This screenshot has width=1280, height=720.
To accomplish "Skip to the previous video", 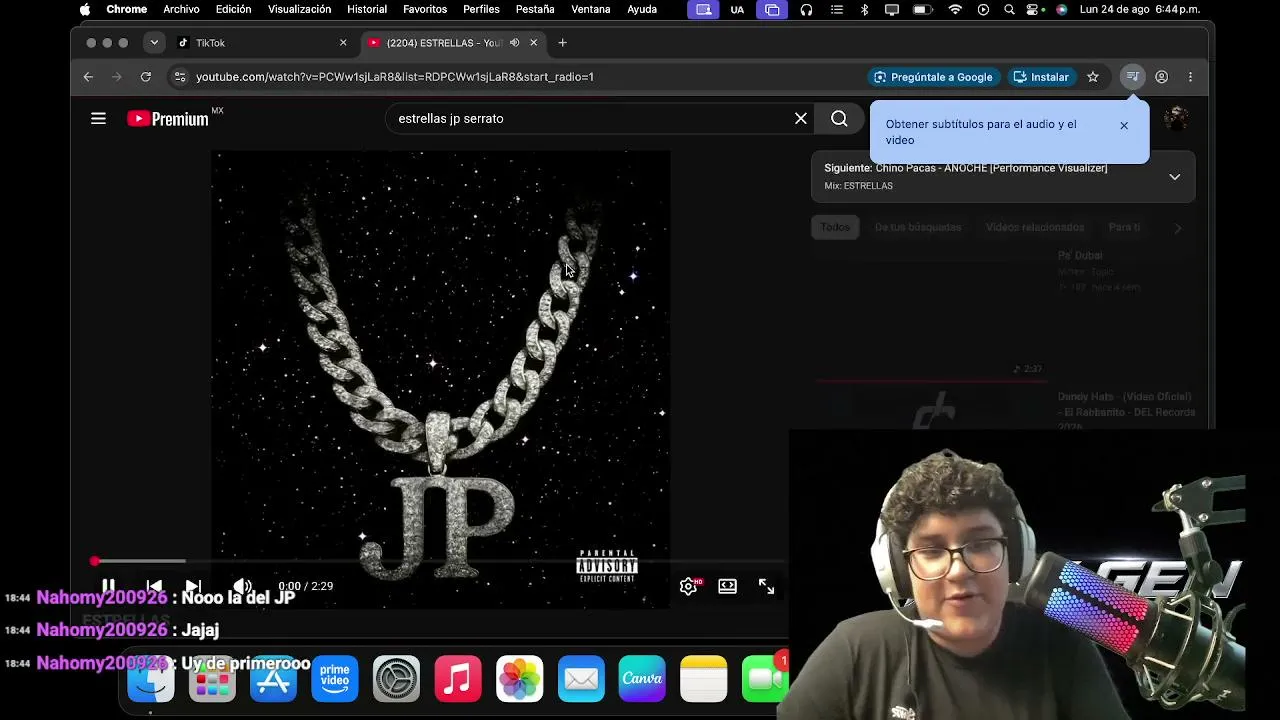I will (154, 586).
